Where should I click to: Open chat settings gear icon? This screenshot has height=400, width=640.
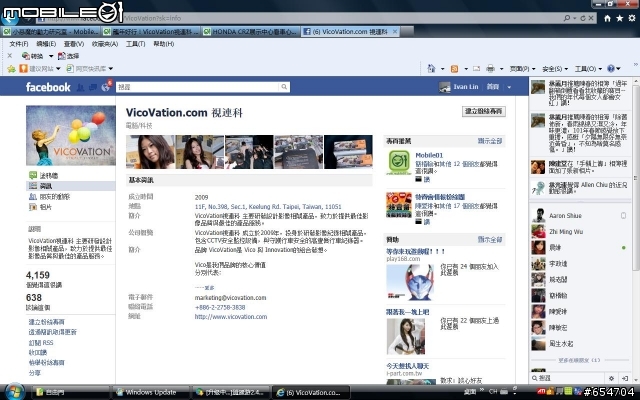(611, 378)
